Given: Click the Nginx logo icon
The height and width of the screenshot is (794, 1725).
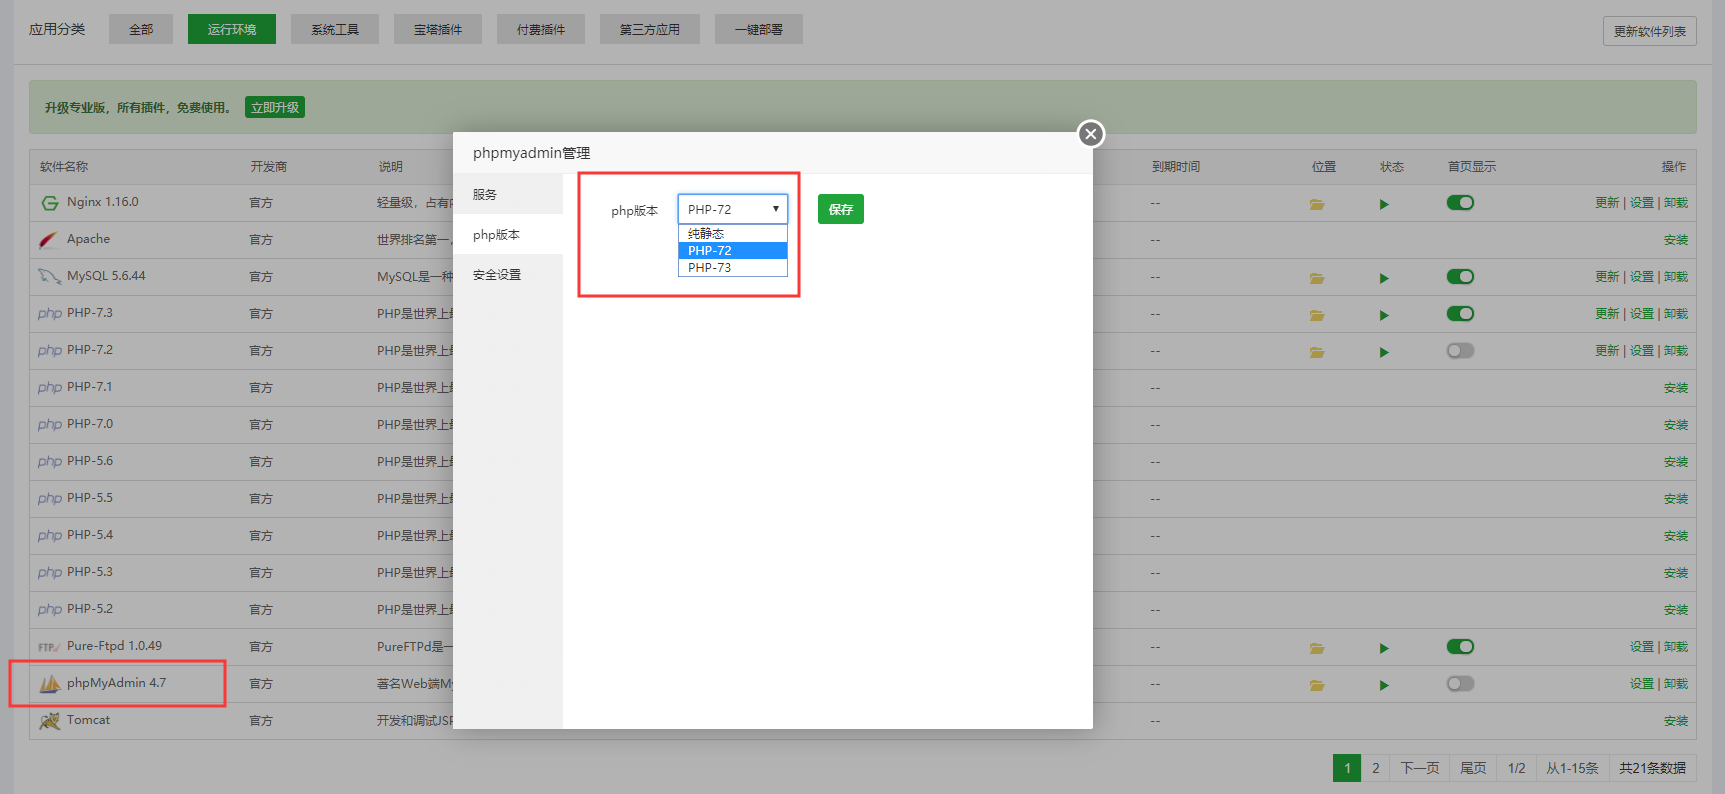Looking at the screenshot, I should click(50, 203).
